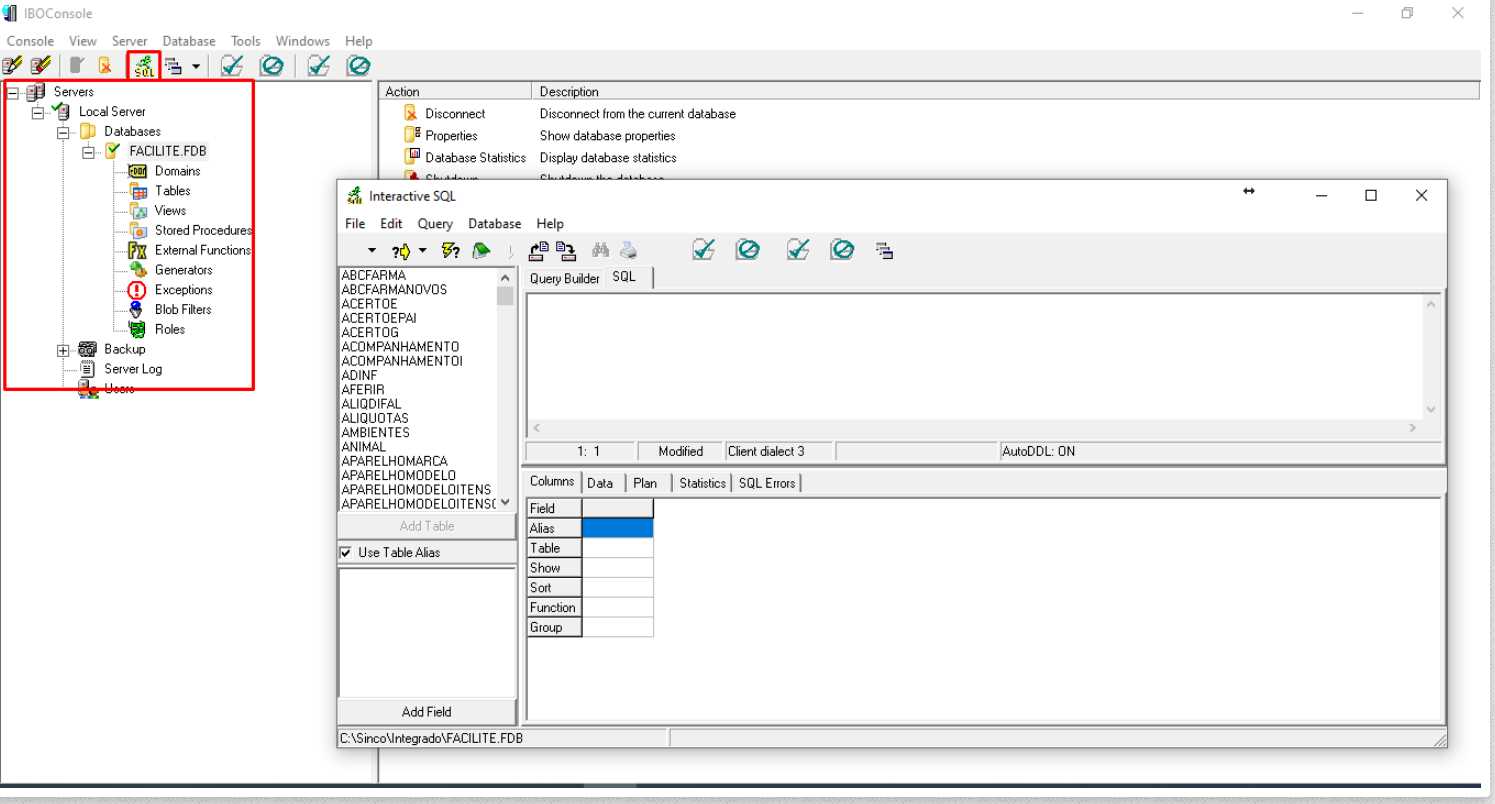1495x804 pixels.
Task: Click the Register Server icon in IBOConsole toolbar
Action: point(12,66)
